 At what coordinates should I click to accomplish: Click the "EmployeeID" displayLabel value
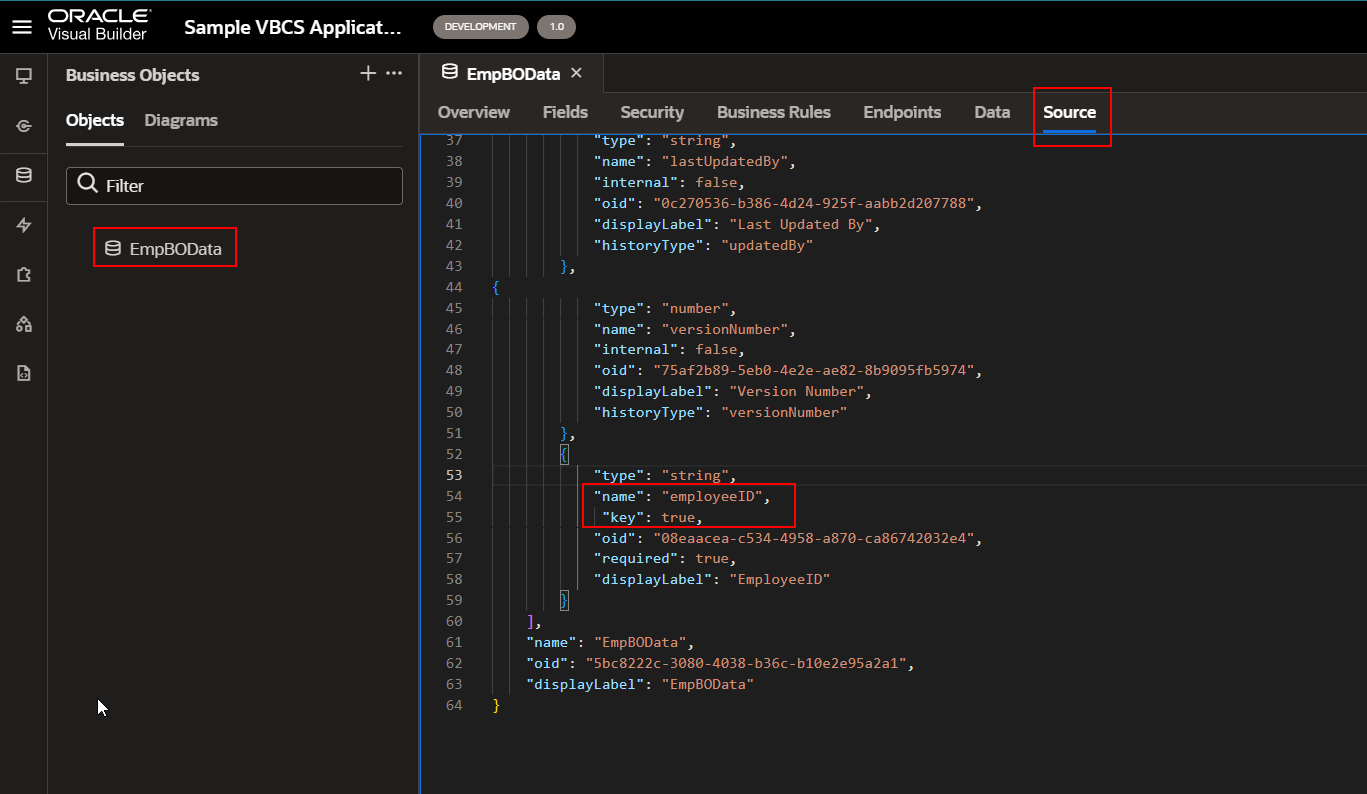pos(779,579)
